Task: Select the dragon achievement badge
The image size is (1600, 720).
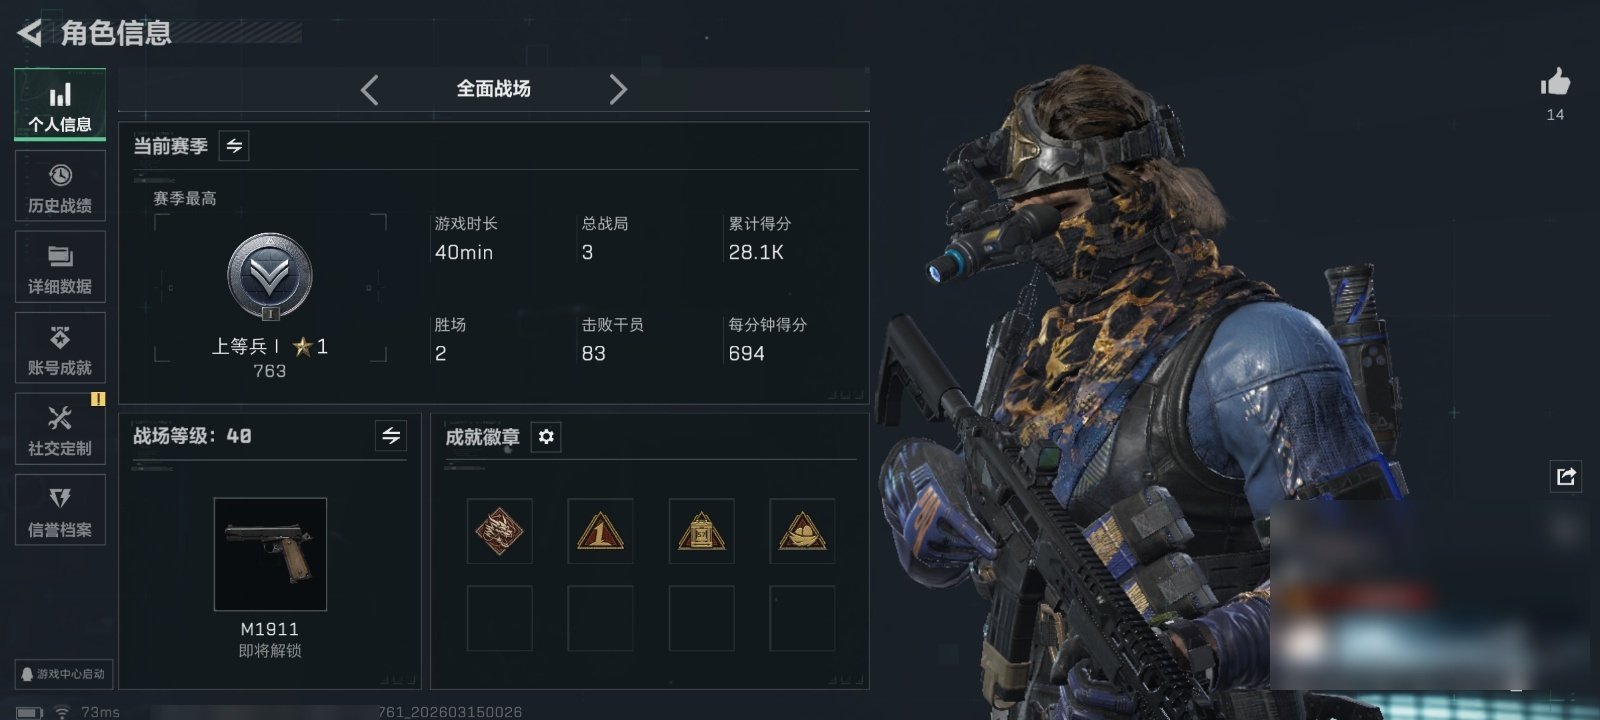Action: (499, 531)
